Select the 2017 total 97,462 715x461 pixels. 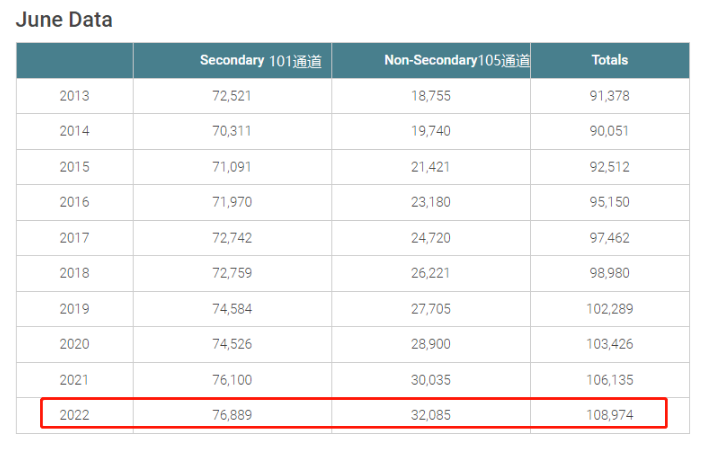[x=610, y=237]
